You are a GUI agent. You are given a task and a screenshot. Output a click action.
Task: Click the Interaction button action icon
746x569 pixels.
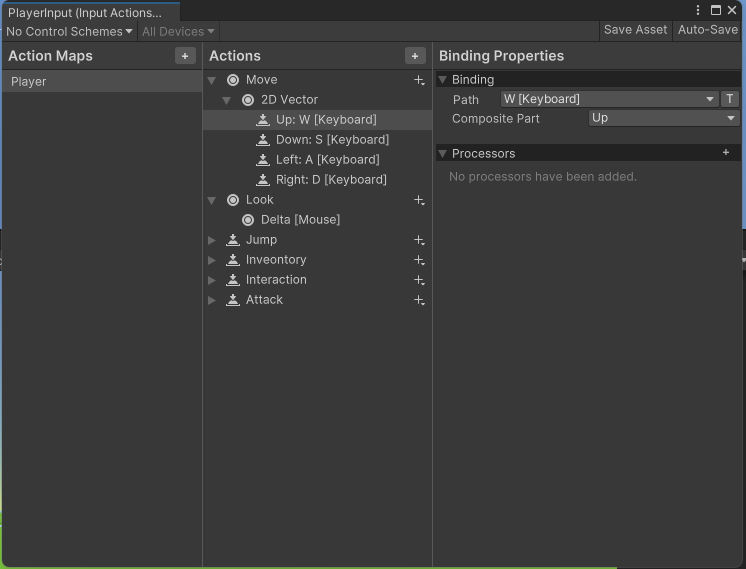coord(233,280)
